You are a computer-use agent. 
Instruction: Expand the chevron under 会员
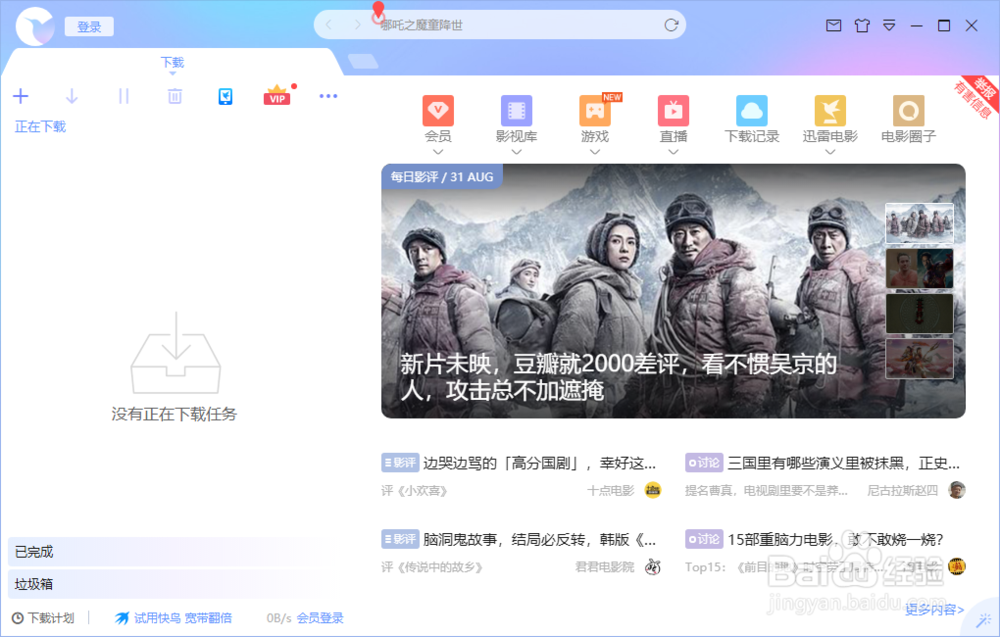(x=438, y=152)
